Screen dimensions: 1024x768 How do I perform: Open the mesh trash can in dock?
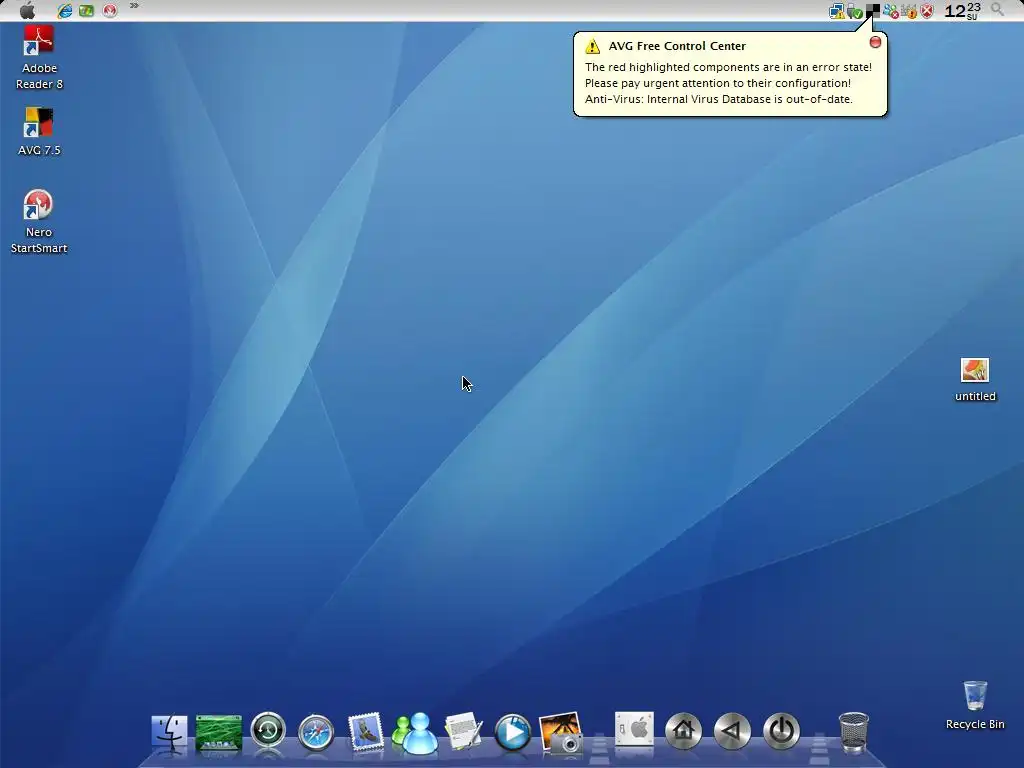click(x=854, y=733)
